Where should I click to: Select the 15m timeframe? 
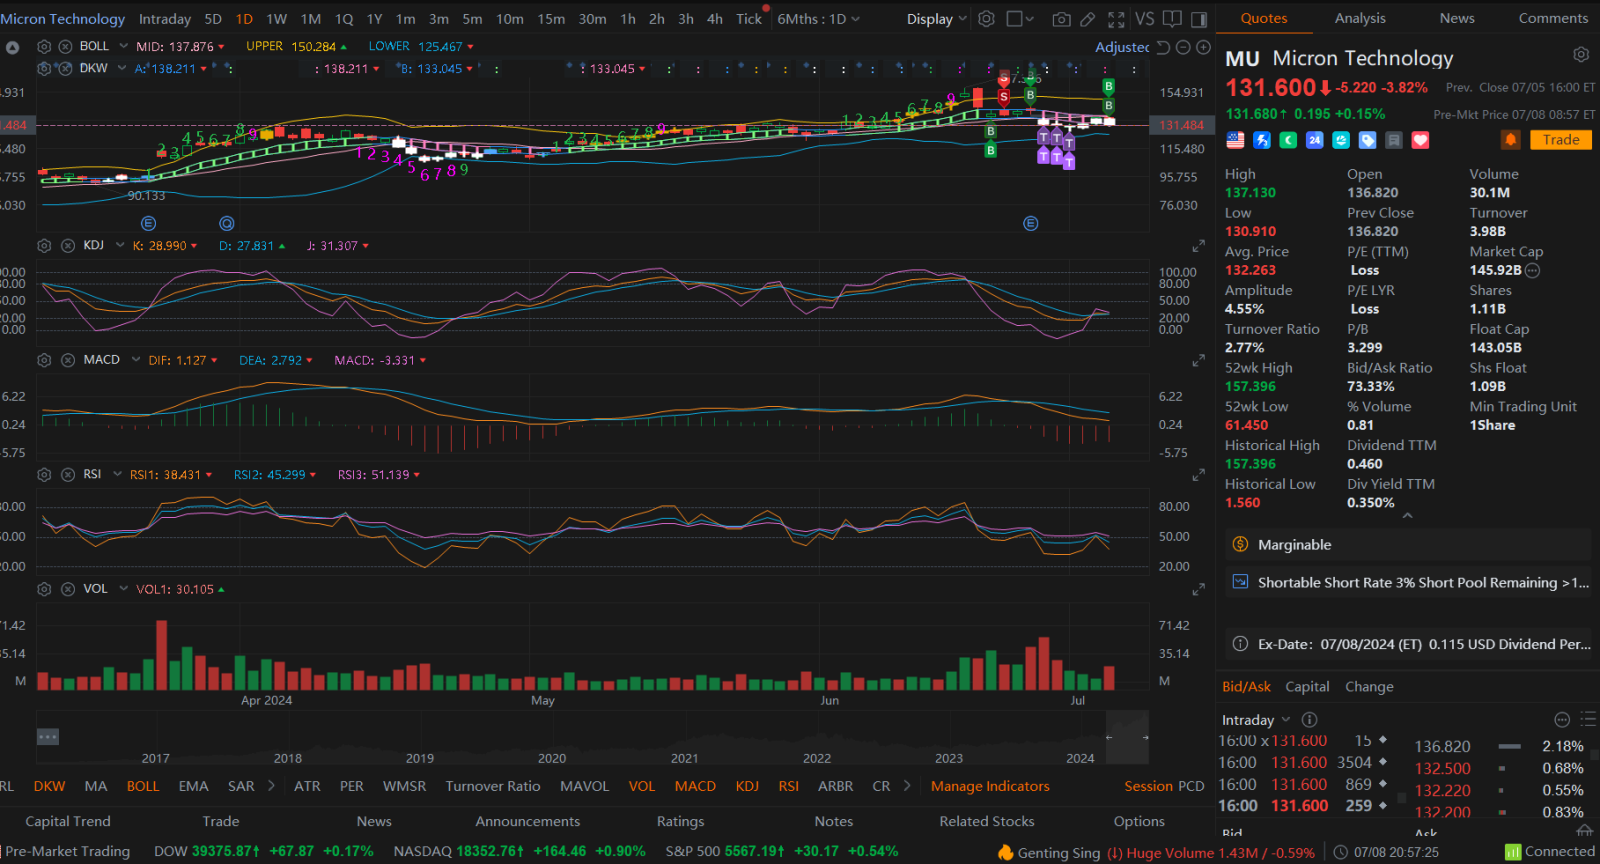551,19
